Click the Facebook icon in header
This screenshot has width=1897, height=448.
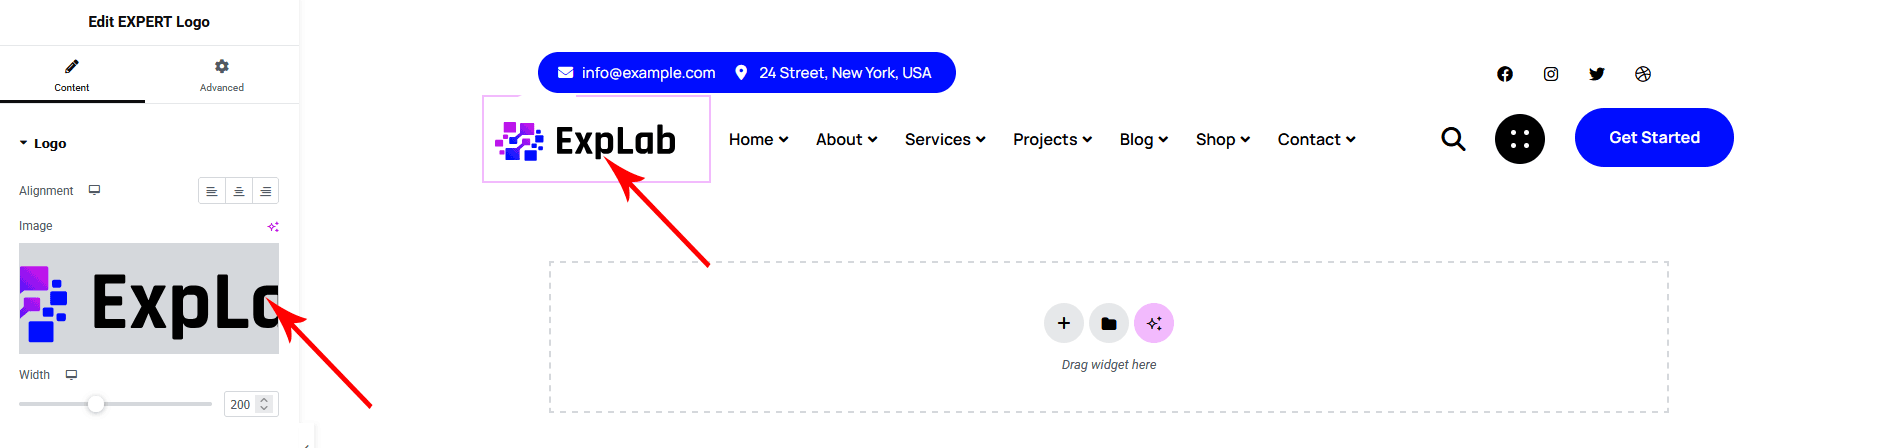tap(1504, 74)
